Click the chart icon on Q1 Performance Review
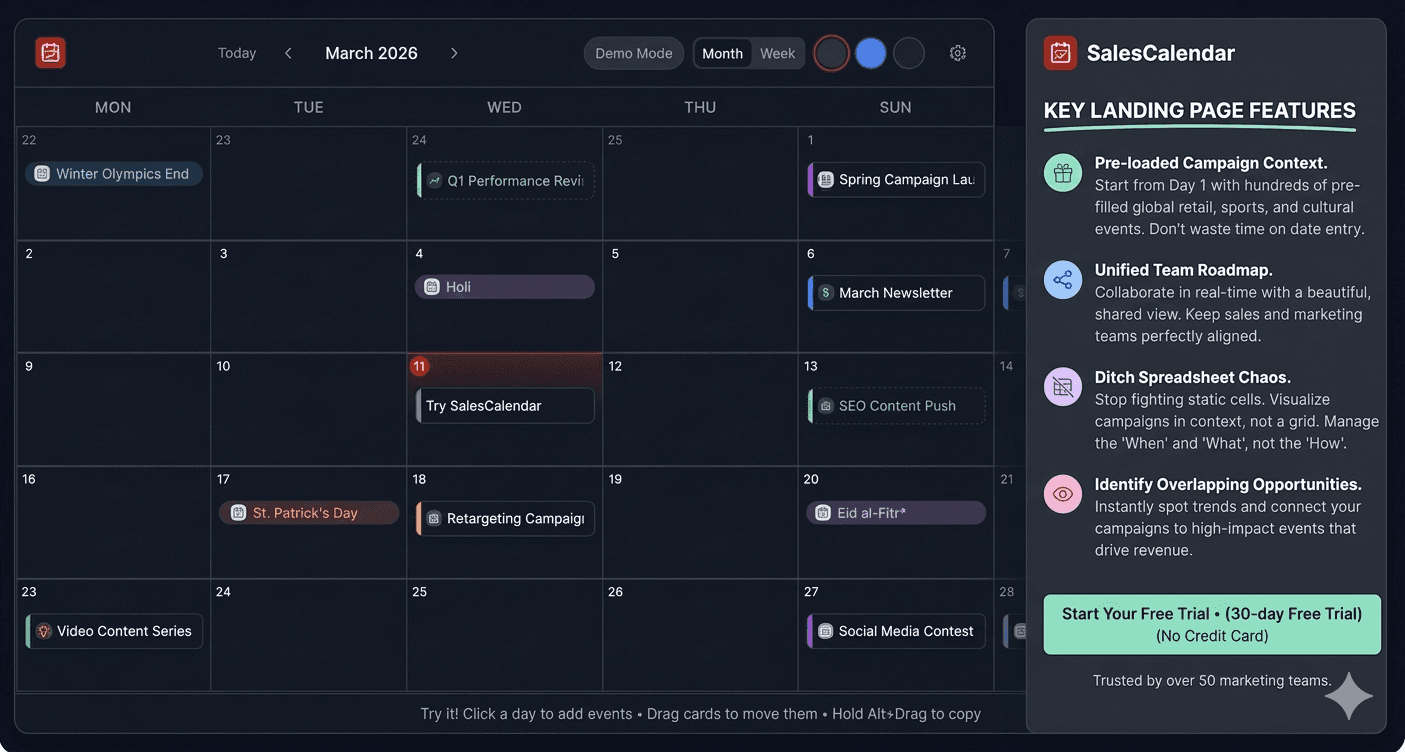Viewport: 1405px width, 752px height. (x=434, y=181)
